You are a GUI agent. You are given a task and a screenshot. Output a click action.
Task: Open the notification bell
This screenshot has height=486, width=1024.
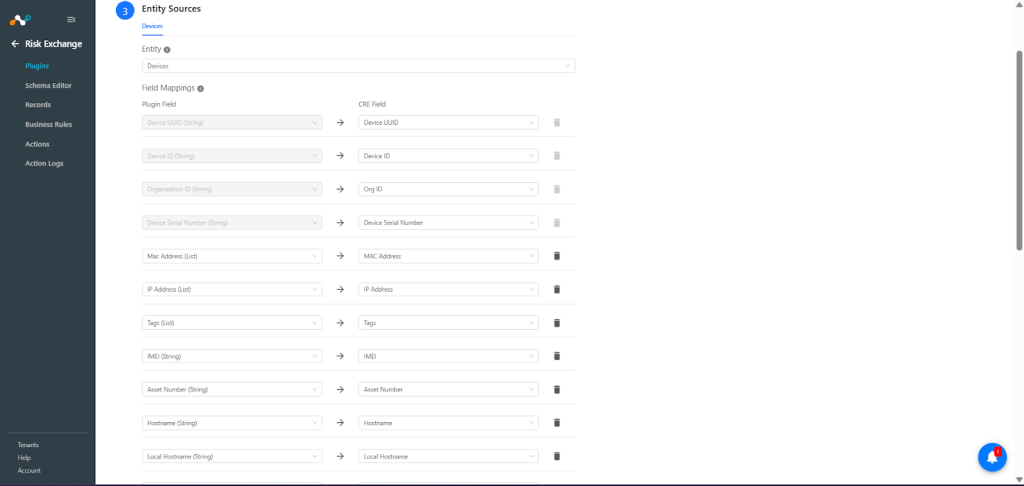pyautogui.click(x=992, y=457)
